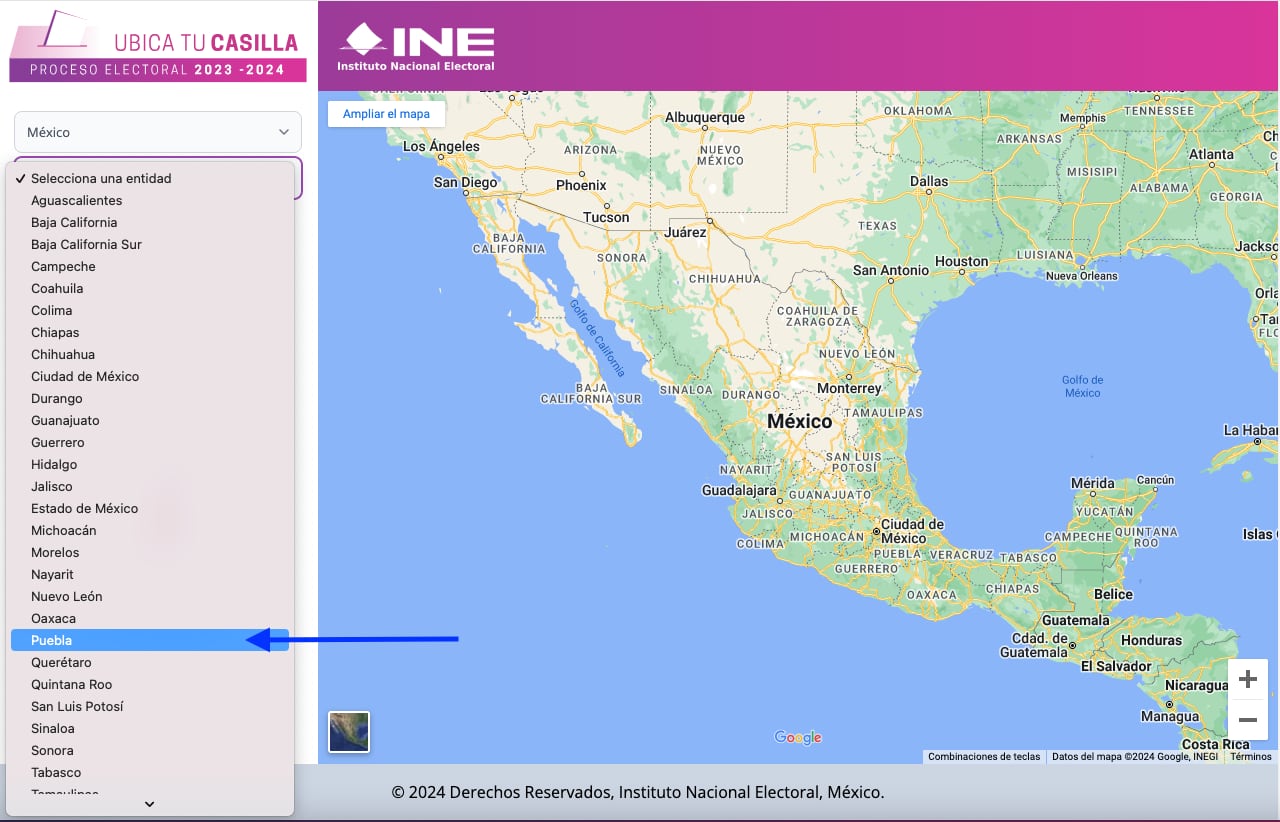Click Combinaciones de teclas button
The height and width of the screenshot is (822, 1280).
click(984, 757)
